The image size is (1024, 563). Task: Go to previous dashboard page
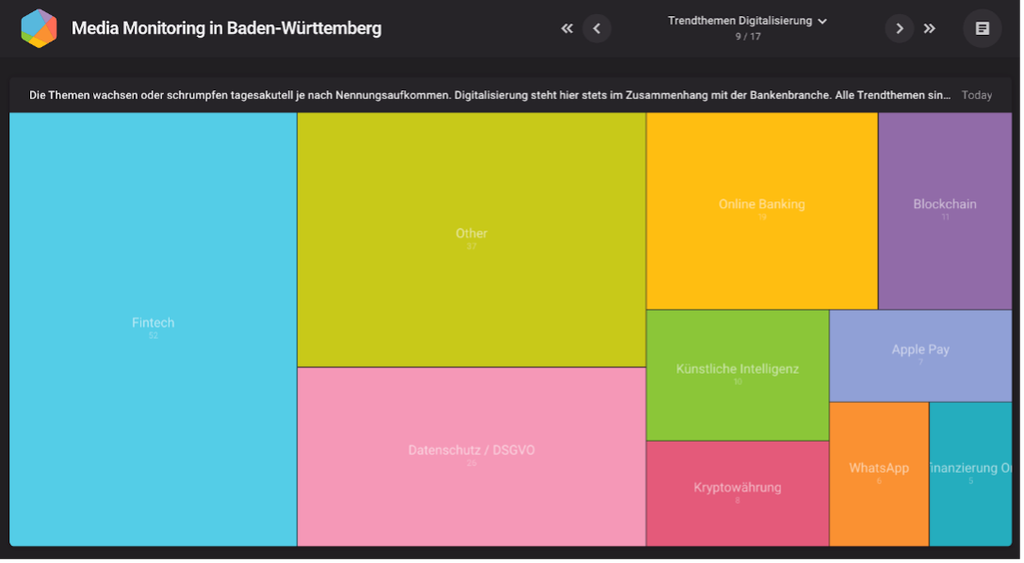click(x=596, y=28)
